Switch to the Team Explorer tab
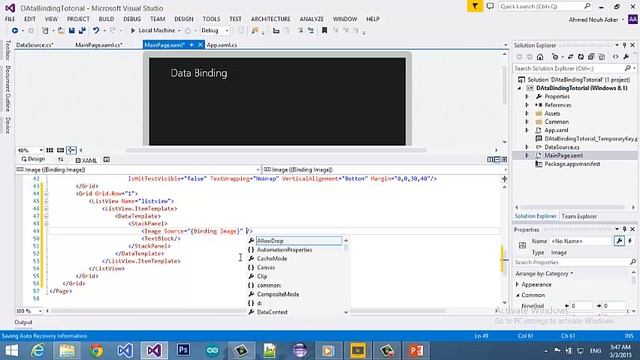 (579, 216)
